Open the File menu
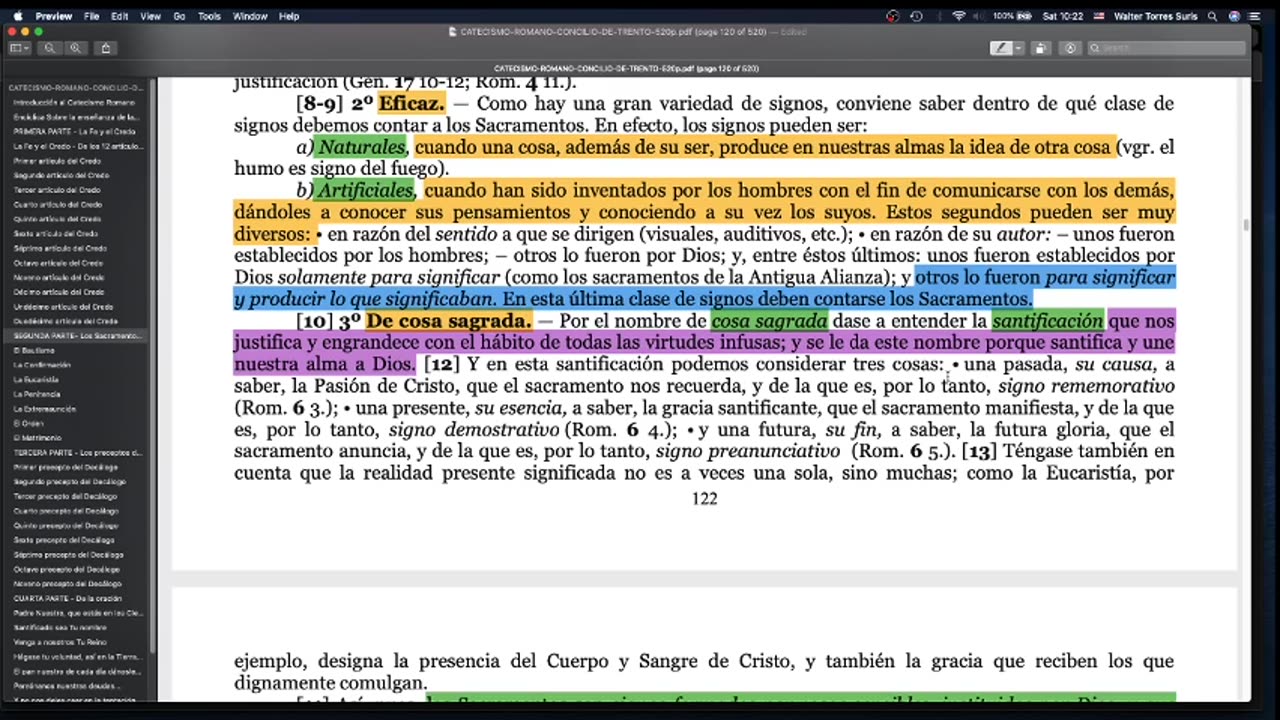 click(91, 16)
